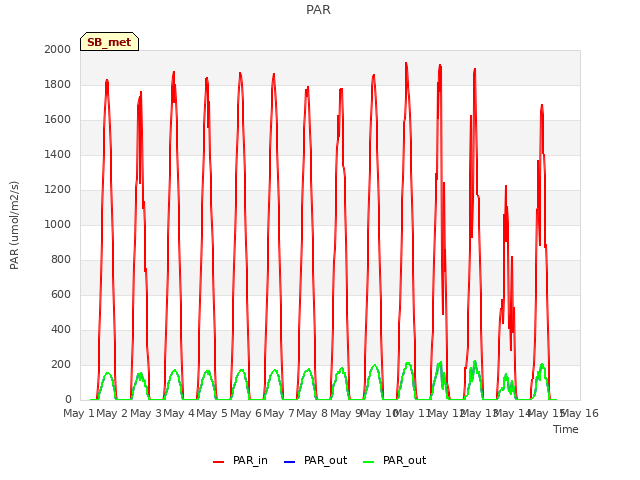Click the Time x-axis title
Screen dimensions: 640x480
pos(566,429)
